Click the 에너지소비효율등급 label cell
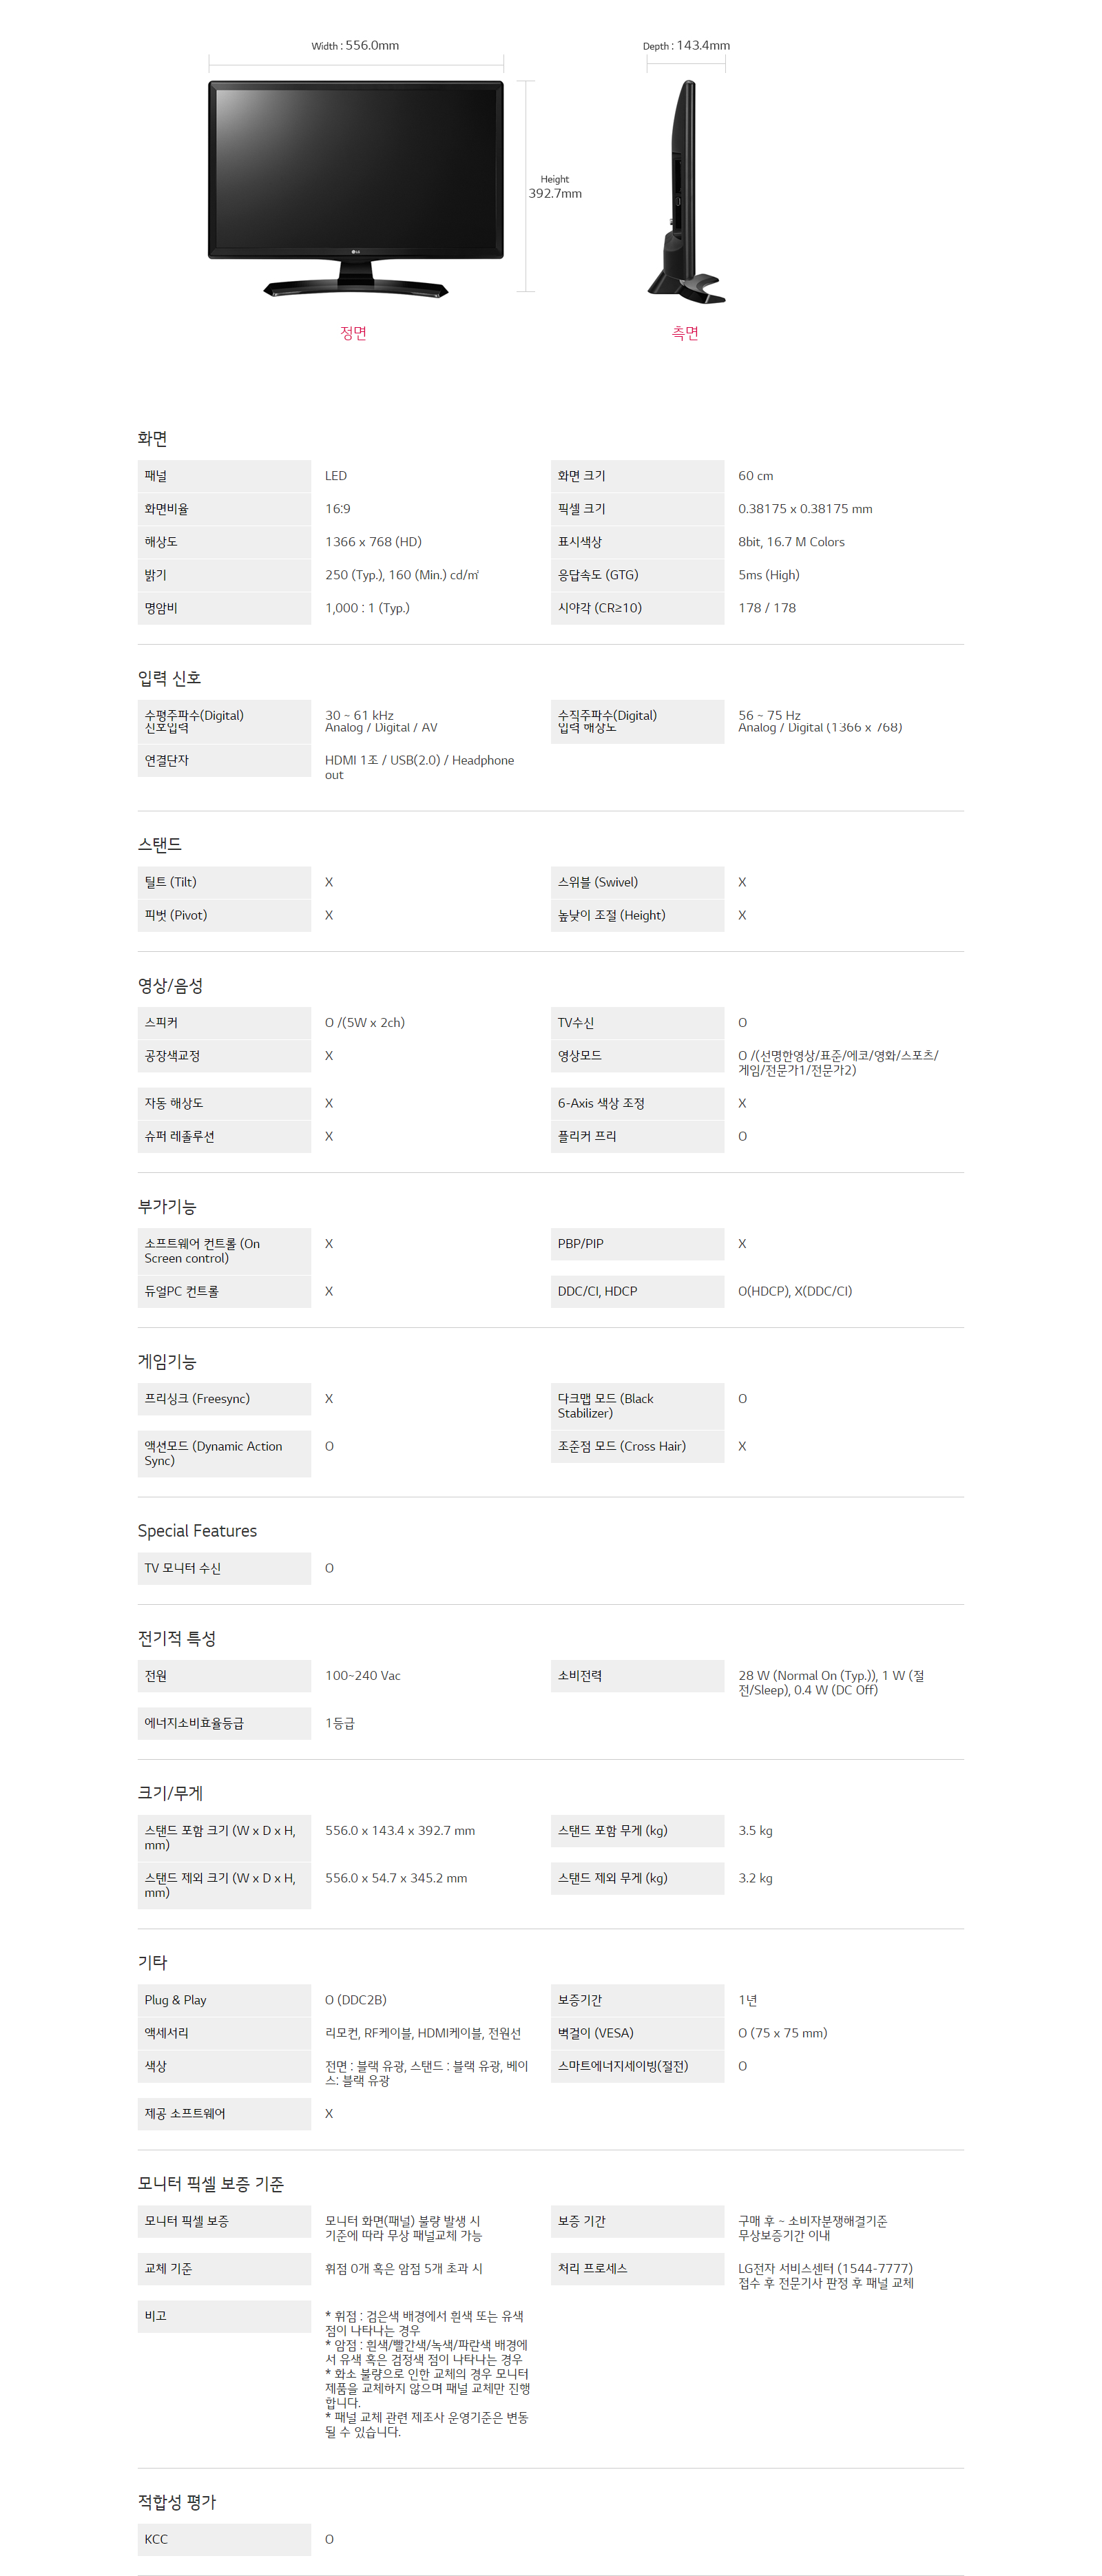This screenshot has height=2576, width=1102. coord(194,1723)
